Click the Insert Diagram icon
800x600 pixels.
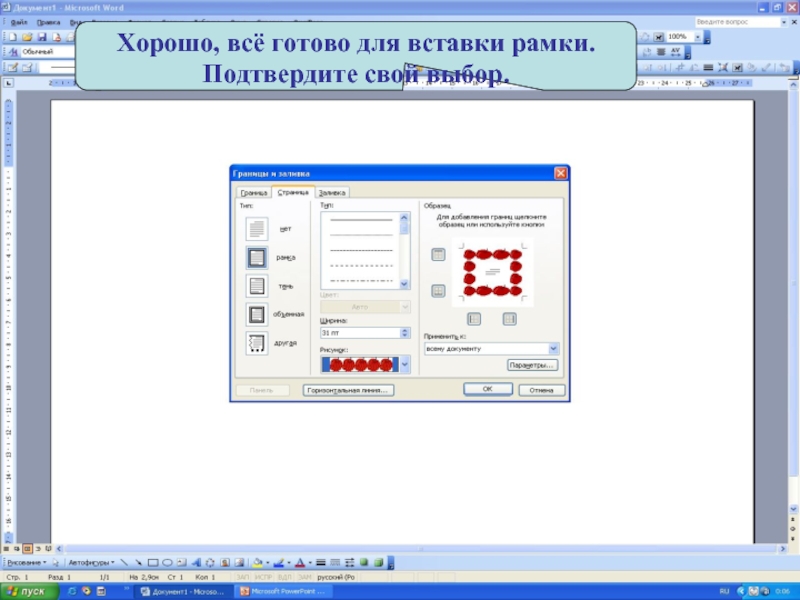tap(210, 563)
